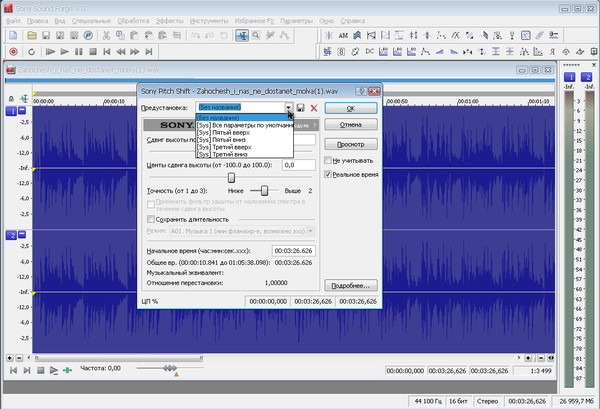Click meter channel 1 button in the level meter panel
This screenshot has width=600, height=409.
tap(570, 77)
